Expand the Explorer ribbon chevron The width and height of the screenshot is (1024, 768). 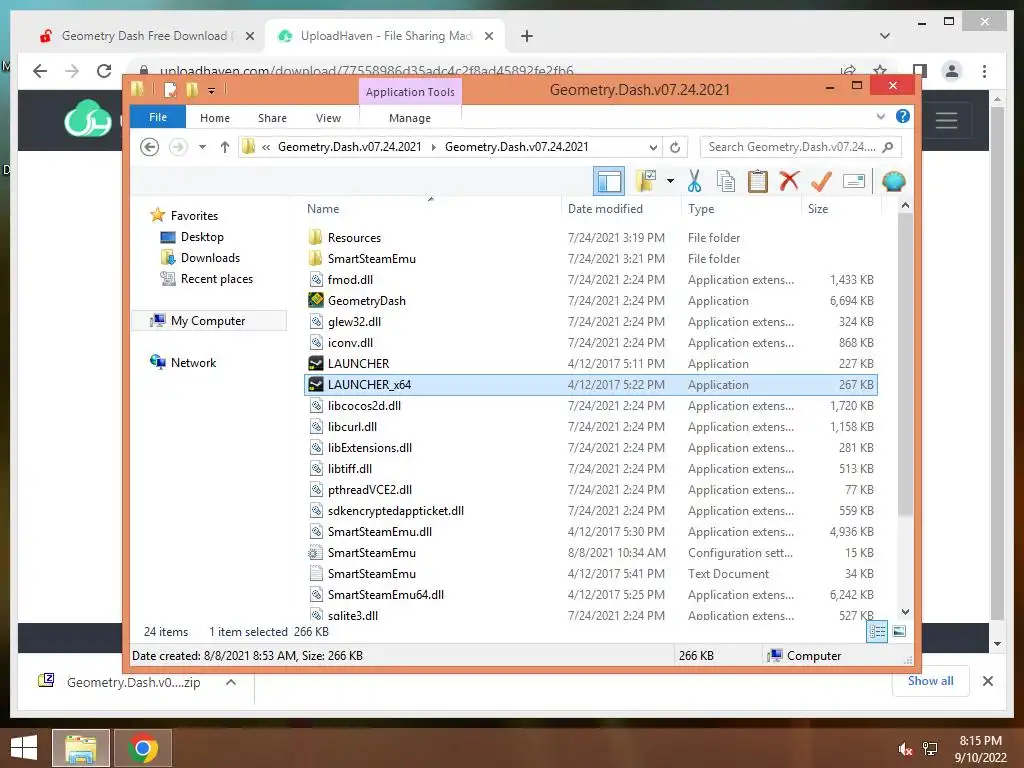click(x=880, y=116)
